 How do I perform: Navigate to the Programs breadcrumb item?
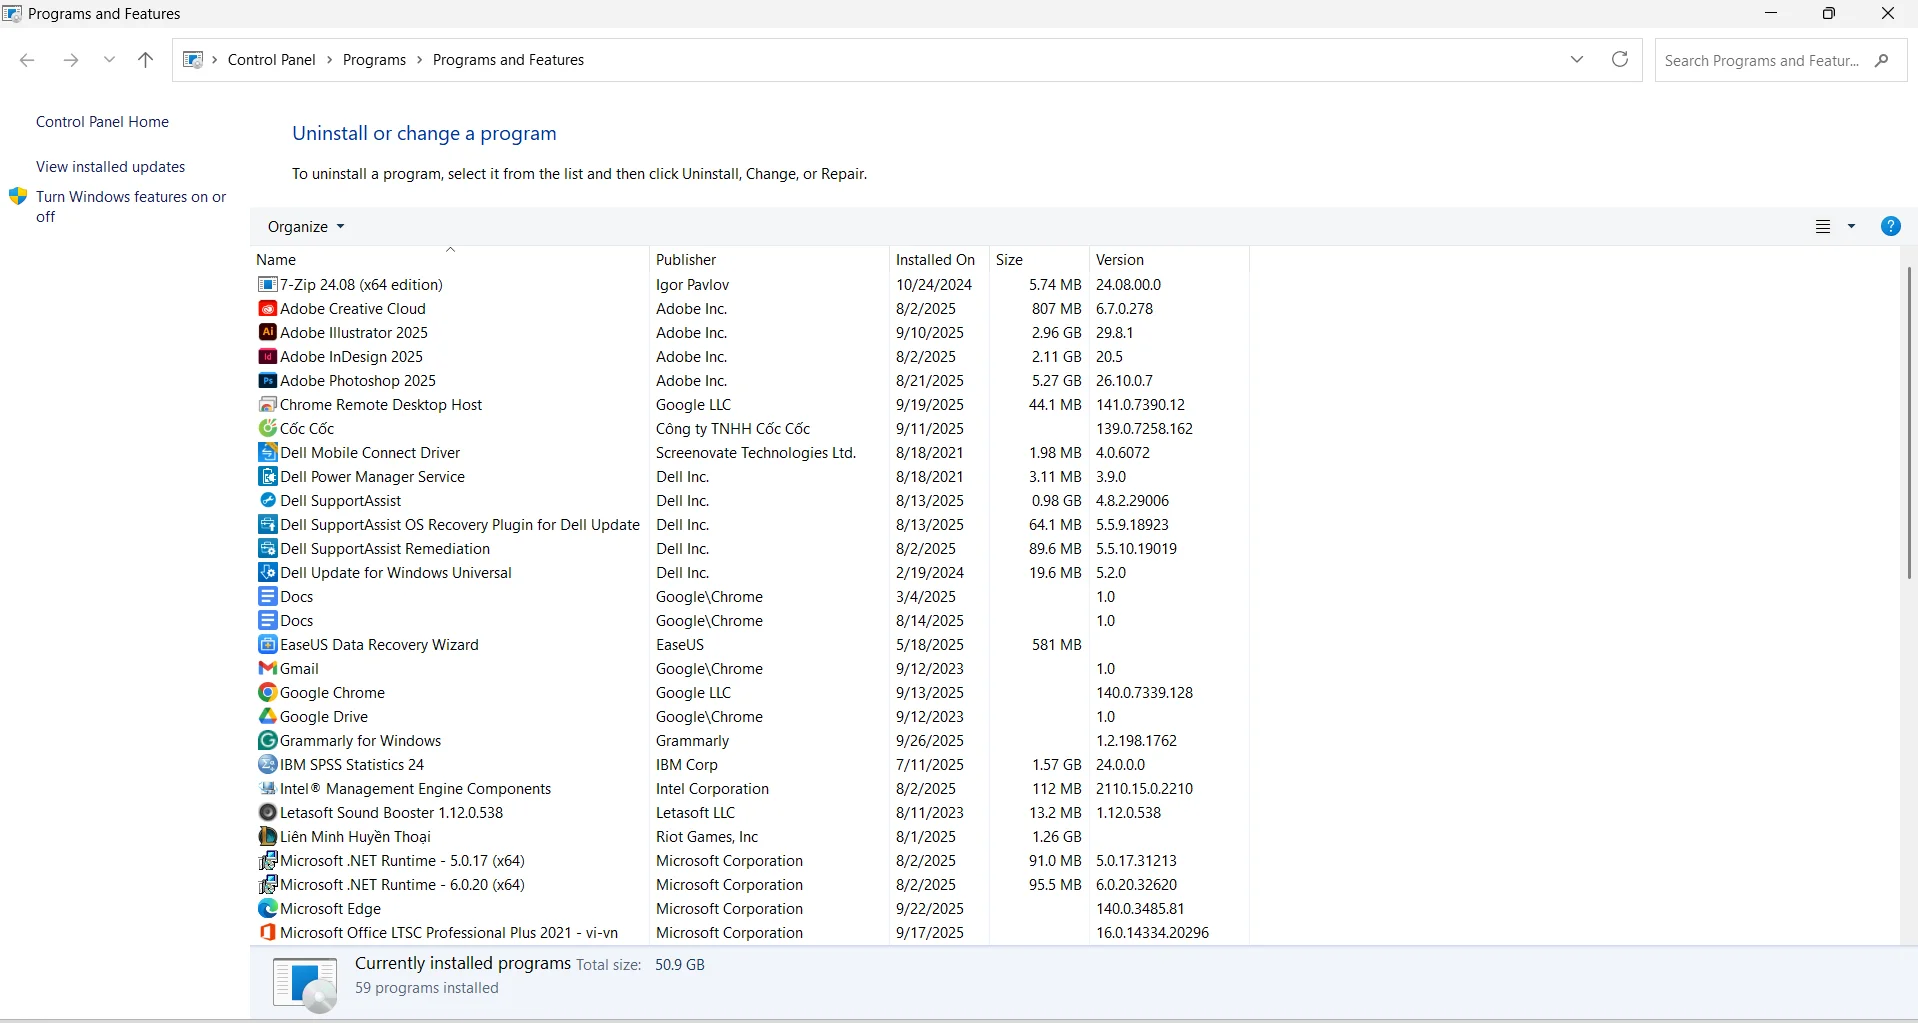click(x=373, y=59)
